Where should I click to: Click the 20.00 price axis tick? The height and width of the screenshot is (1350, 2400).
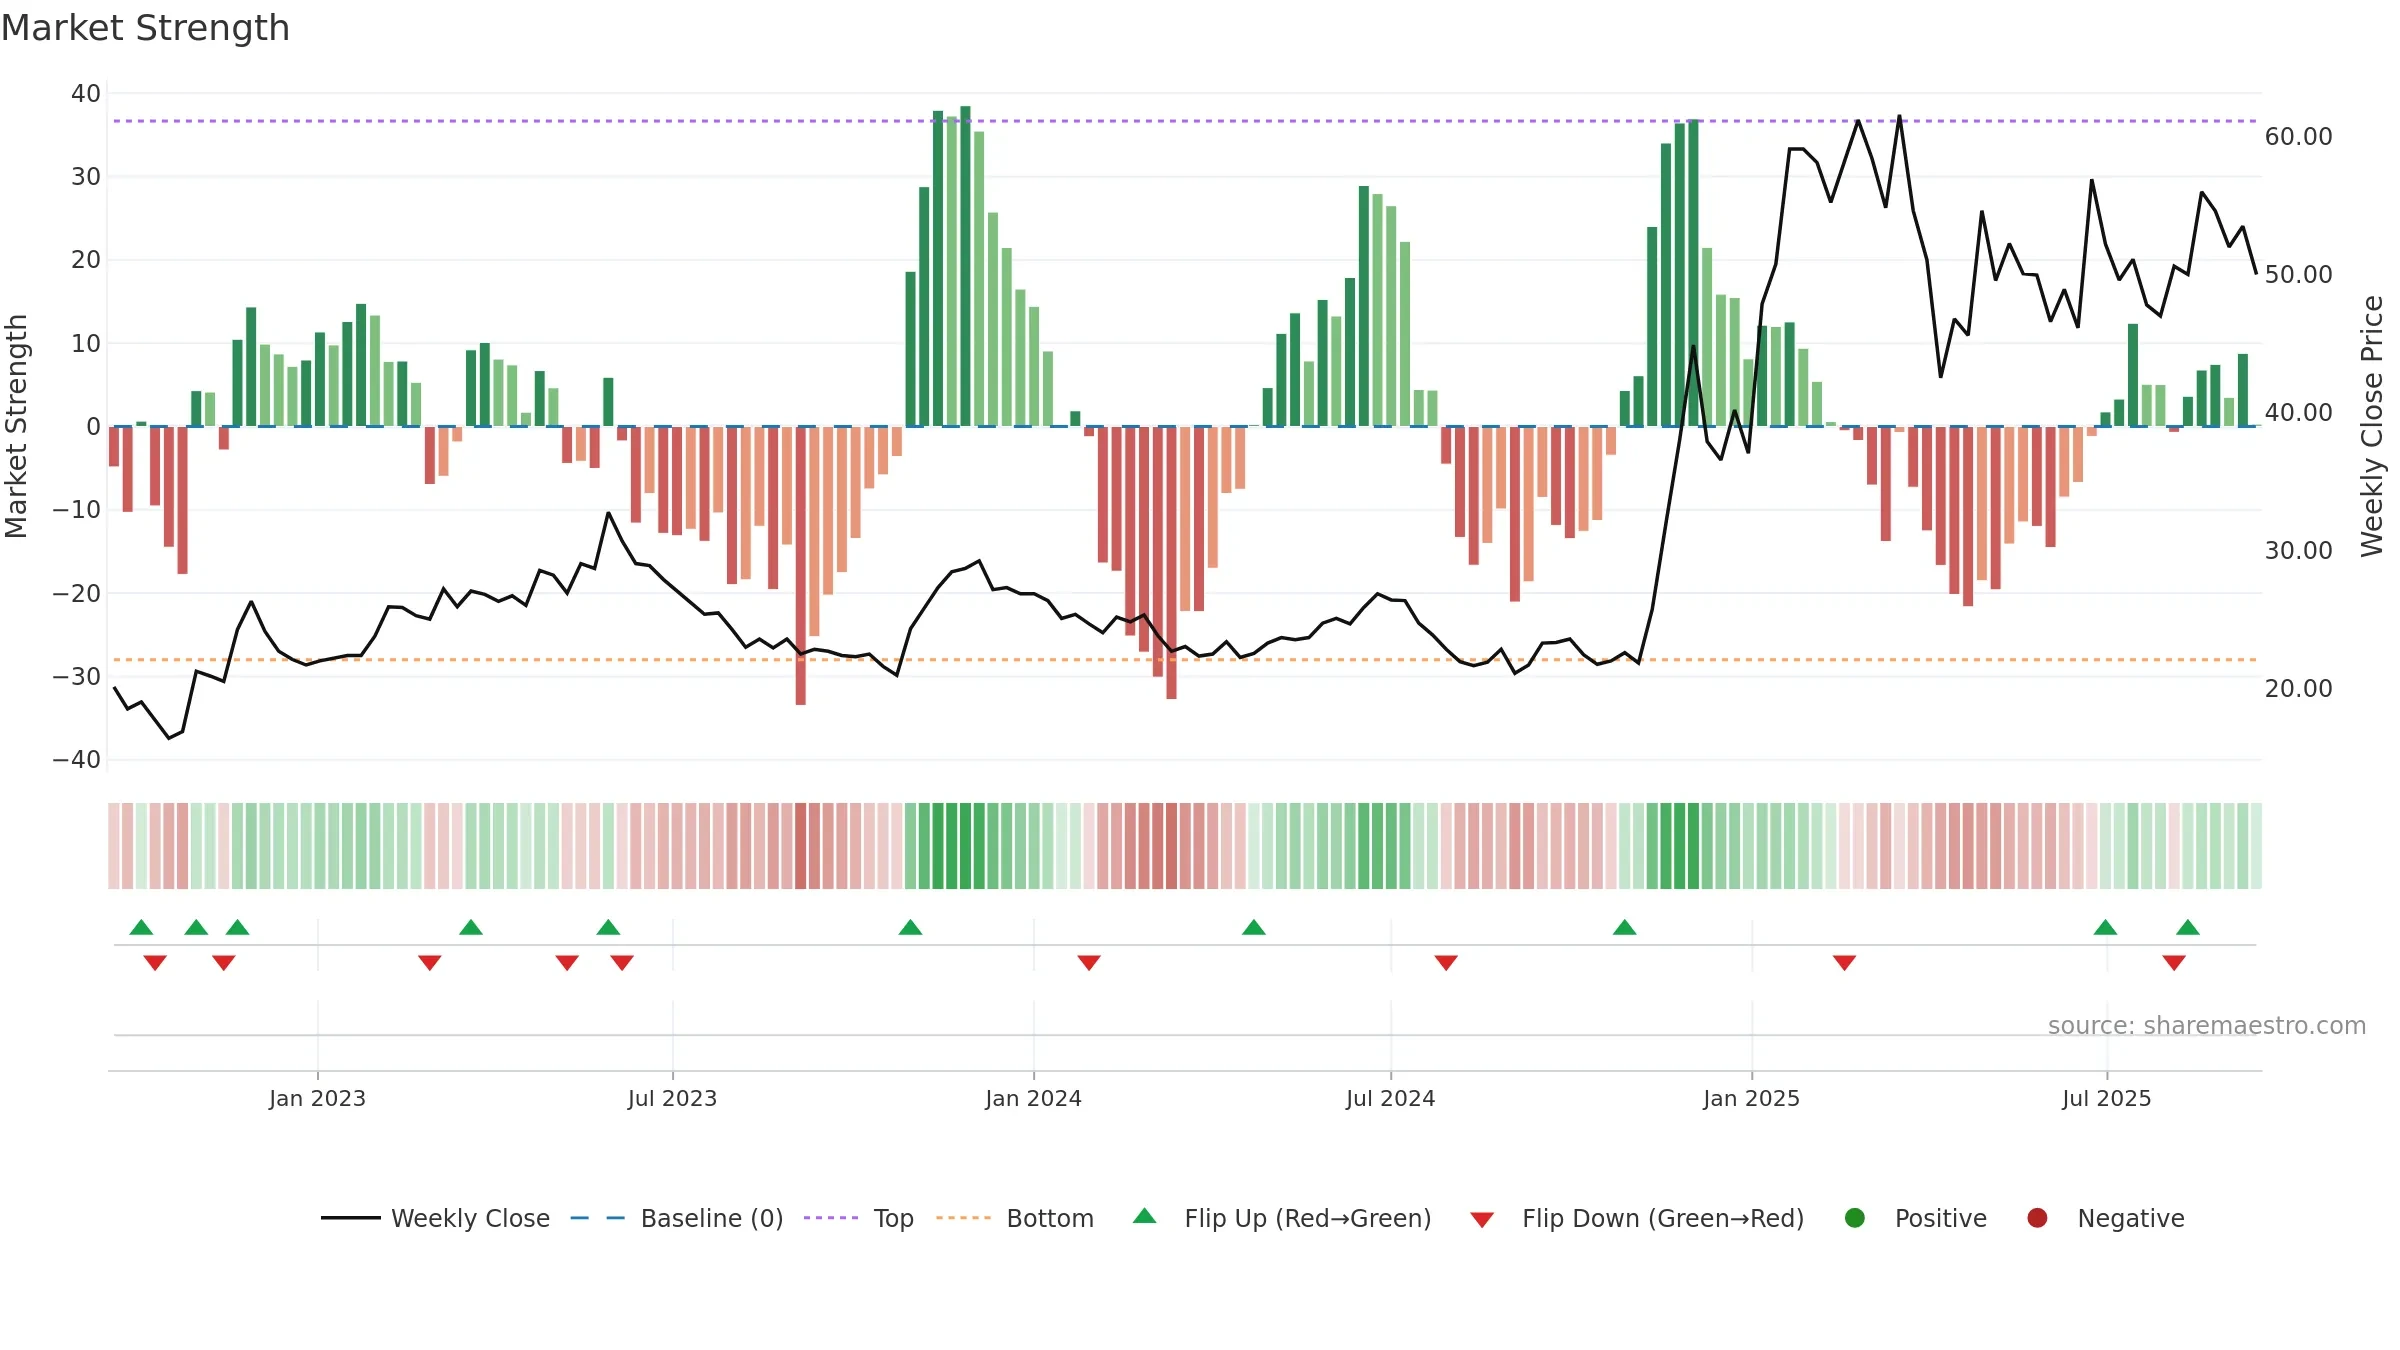(2298, 688)
